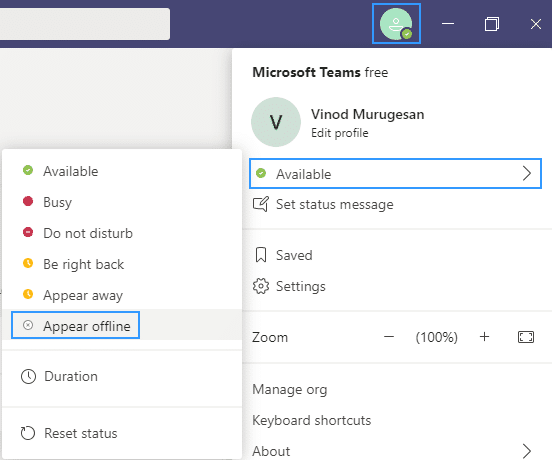552x460 pixels.
Task: Click the green Available dot in submenu
Action: pos(28,170)
